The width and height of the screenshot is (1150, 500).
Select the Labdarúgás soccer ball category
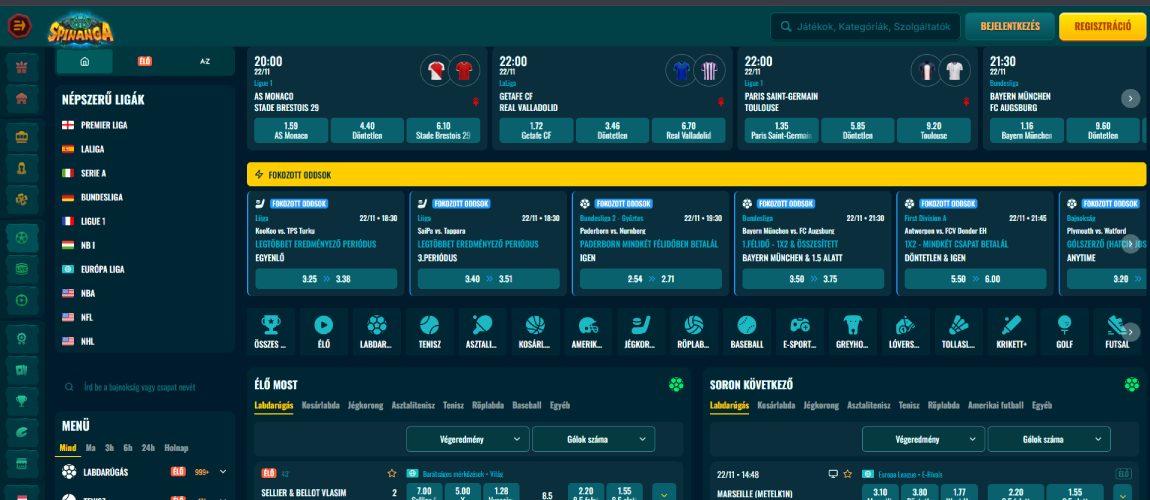[376, 331]
